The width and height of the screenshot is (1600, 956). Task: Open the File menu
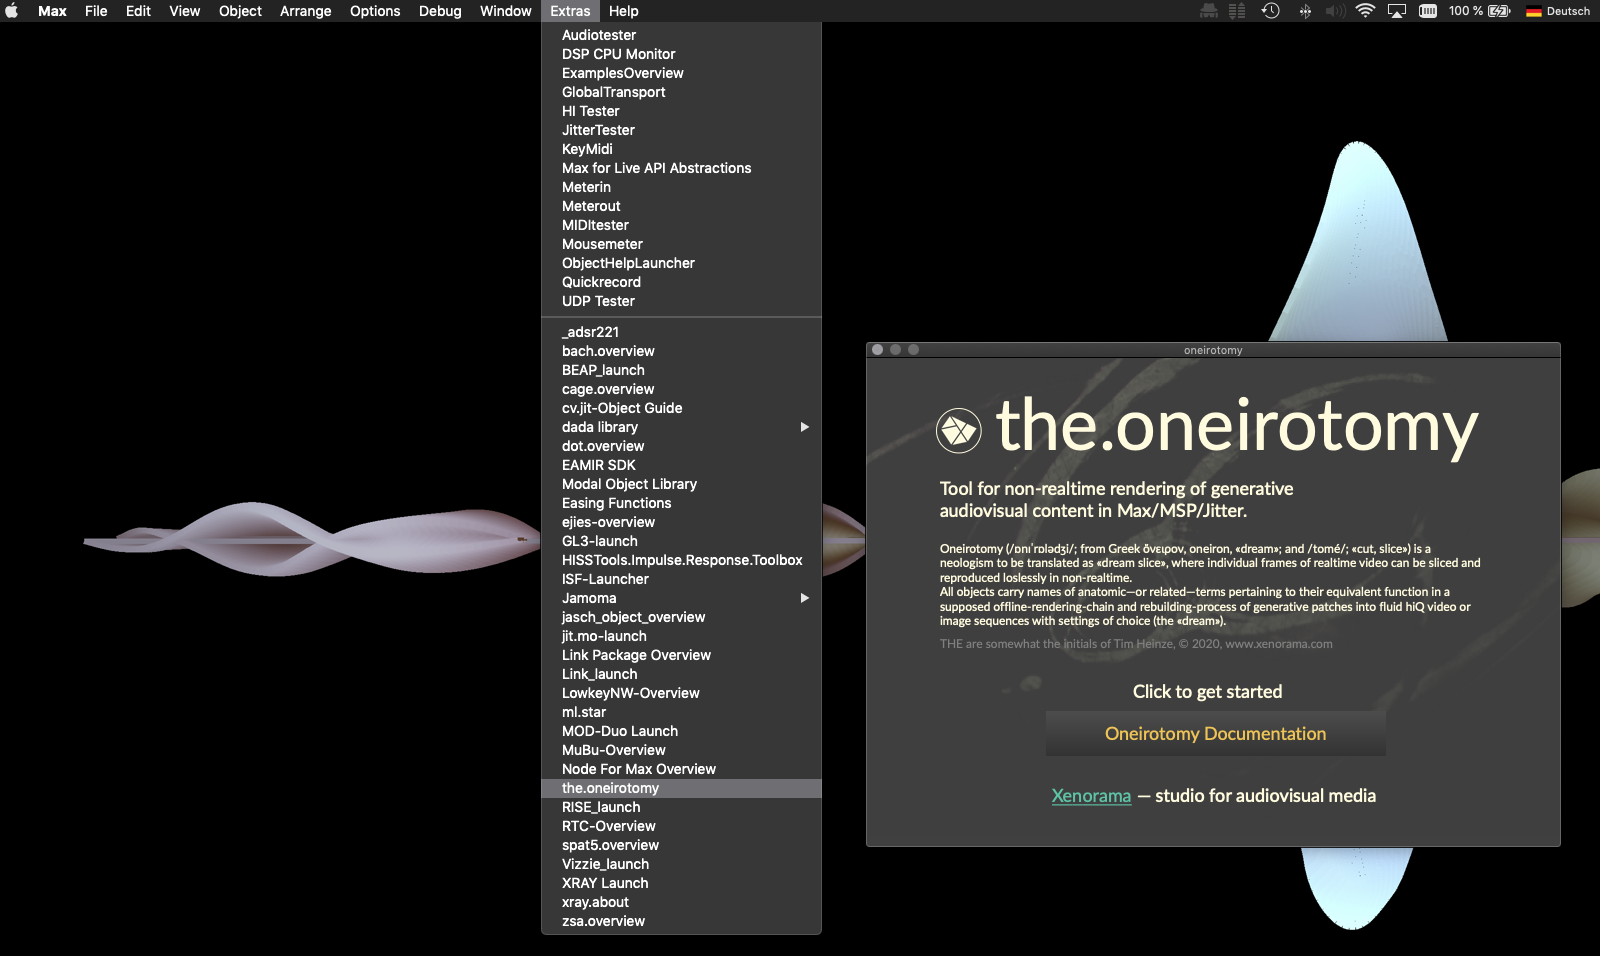[x=96, y=11]
